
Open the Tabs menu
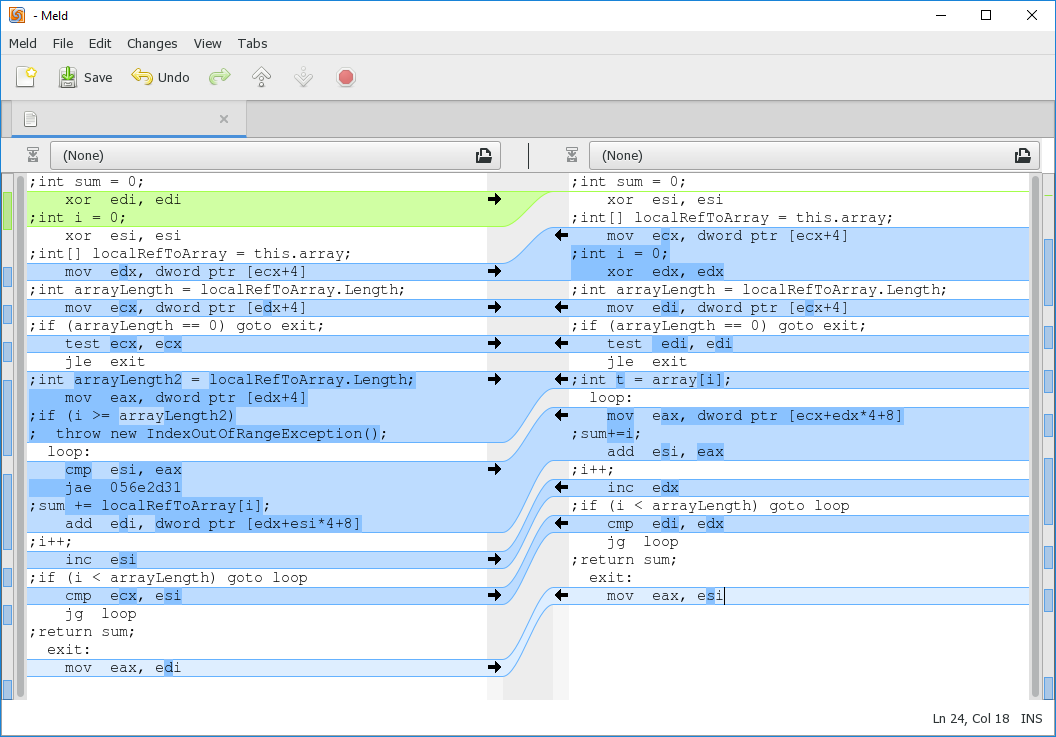pyautogui.click(x=253, y=43)
